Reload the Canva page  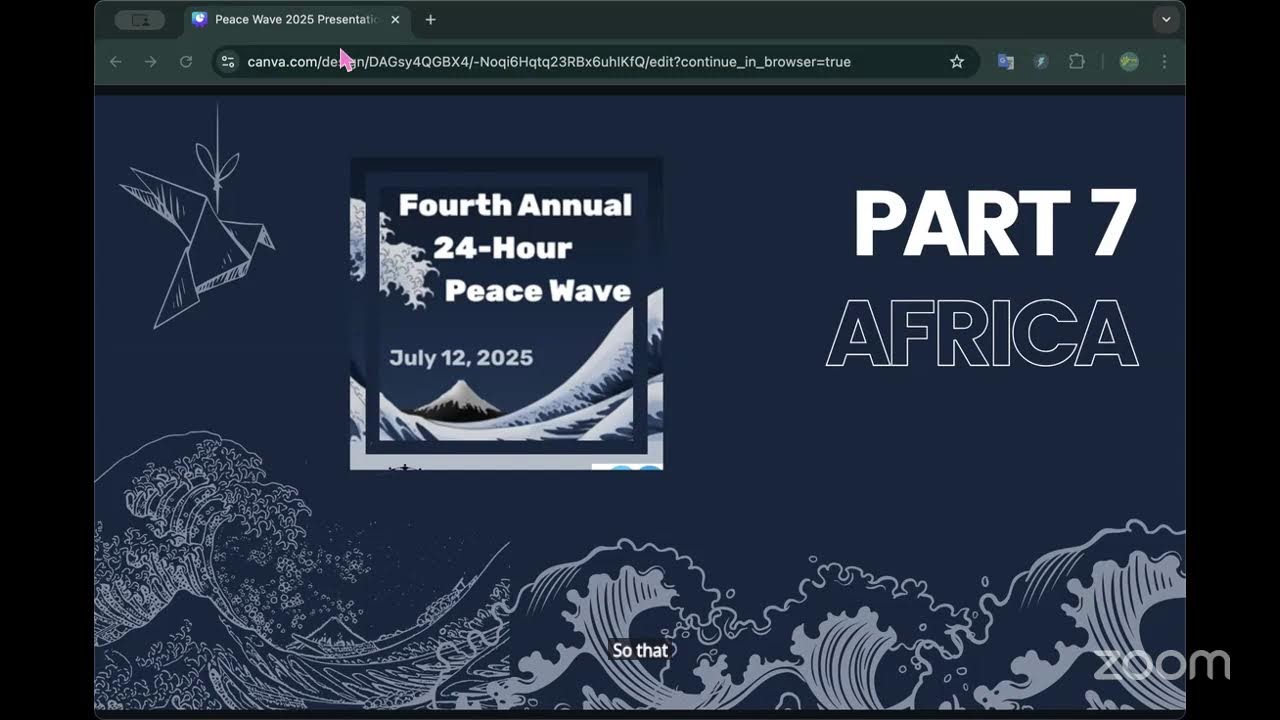coord(185,62)
